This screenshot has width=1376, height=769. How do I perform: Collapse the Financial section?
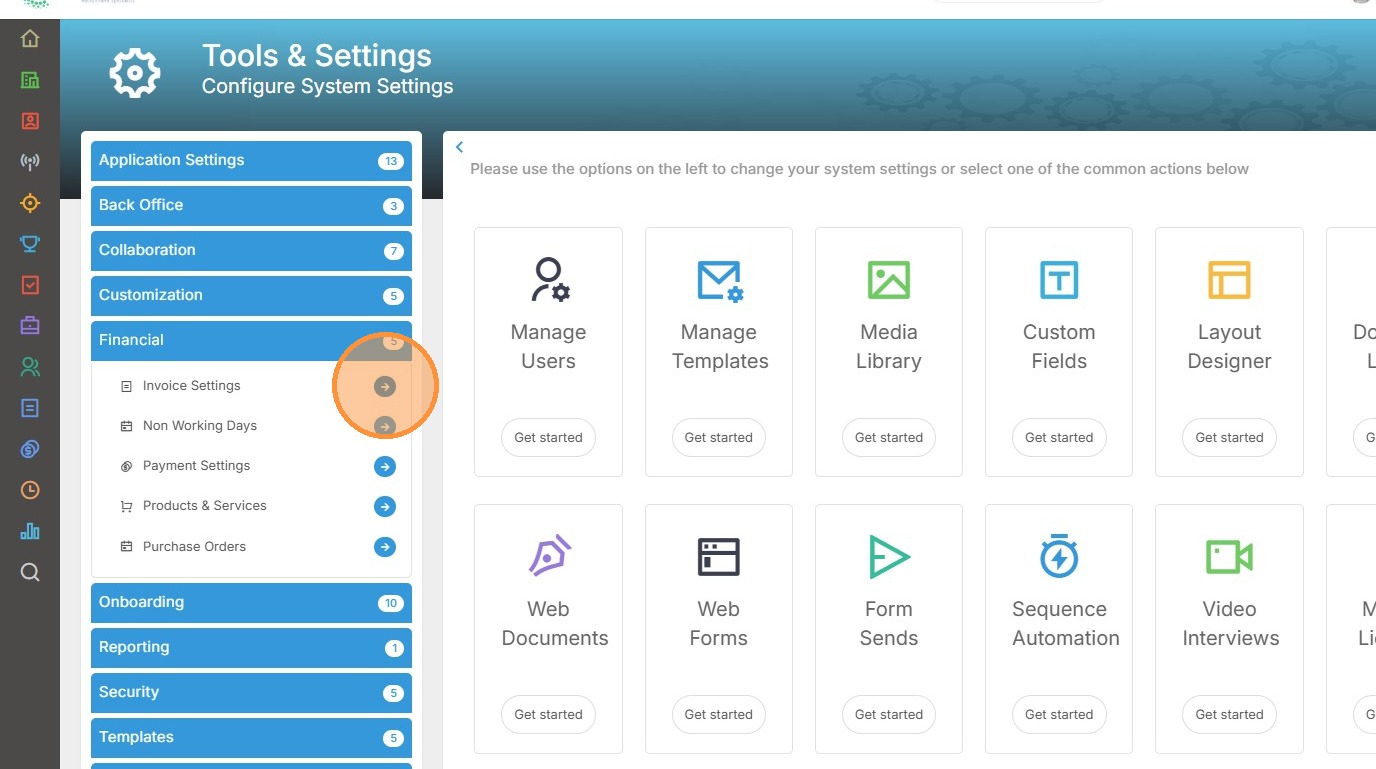[251, 341]
